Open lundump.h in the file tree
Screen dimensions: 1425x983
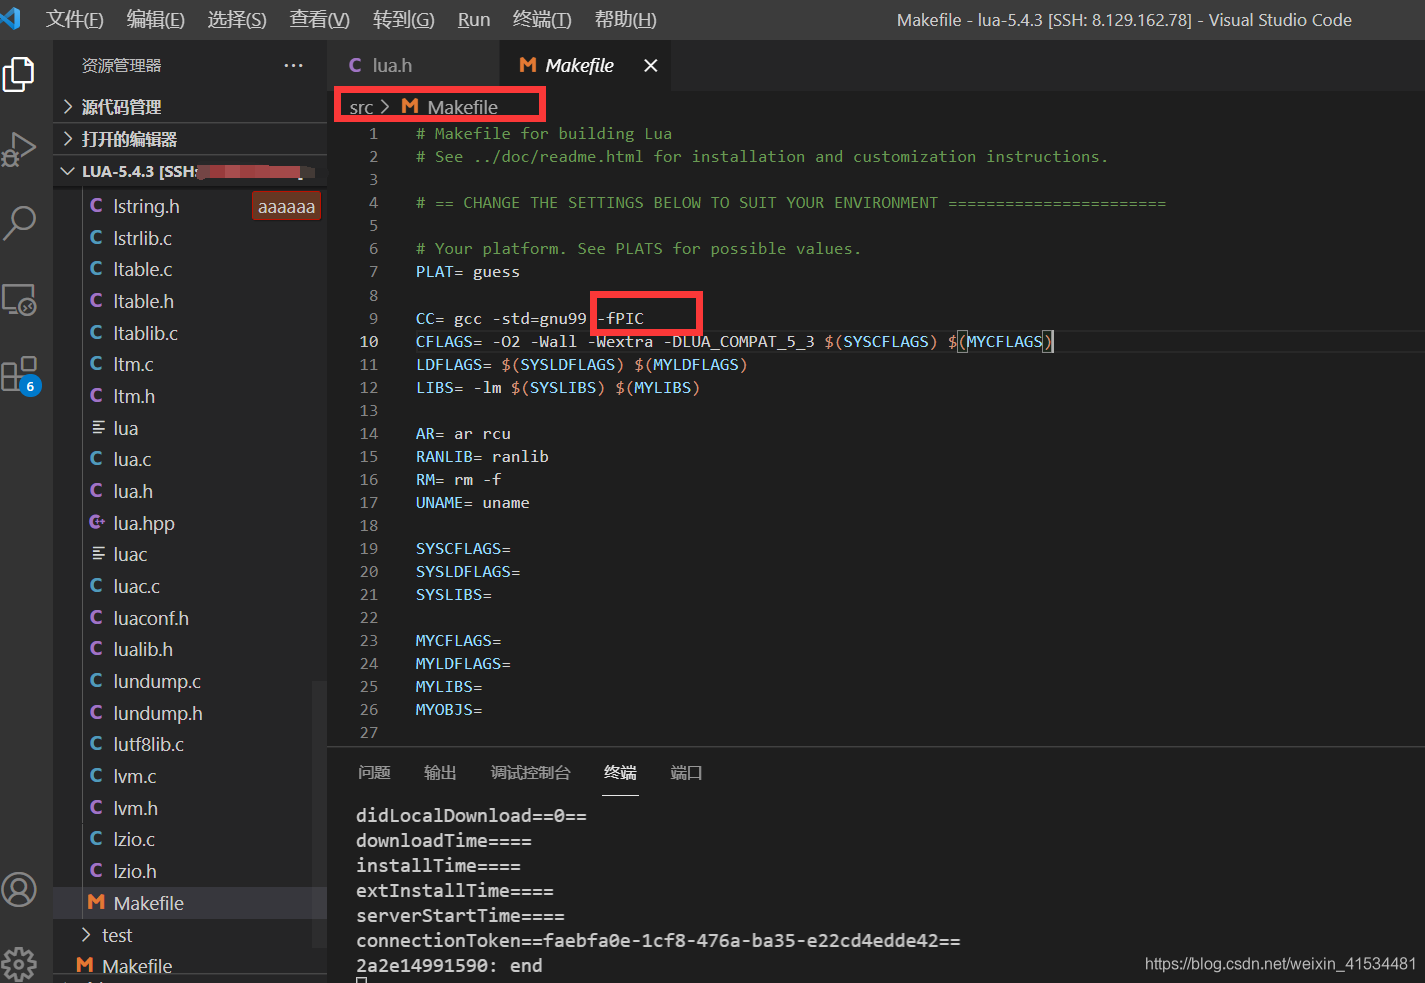click(x=158, y=713)
